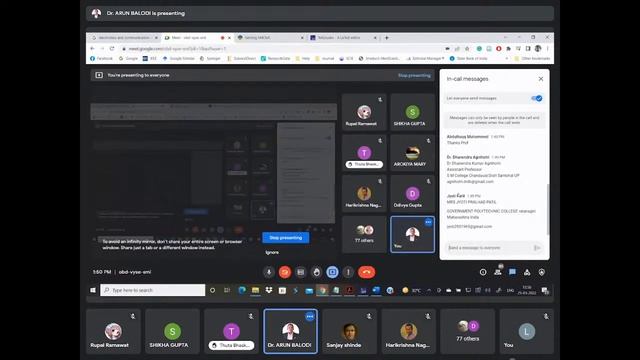Open Chrome from taskbar

[x=322, y=290]
